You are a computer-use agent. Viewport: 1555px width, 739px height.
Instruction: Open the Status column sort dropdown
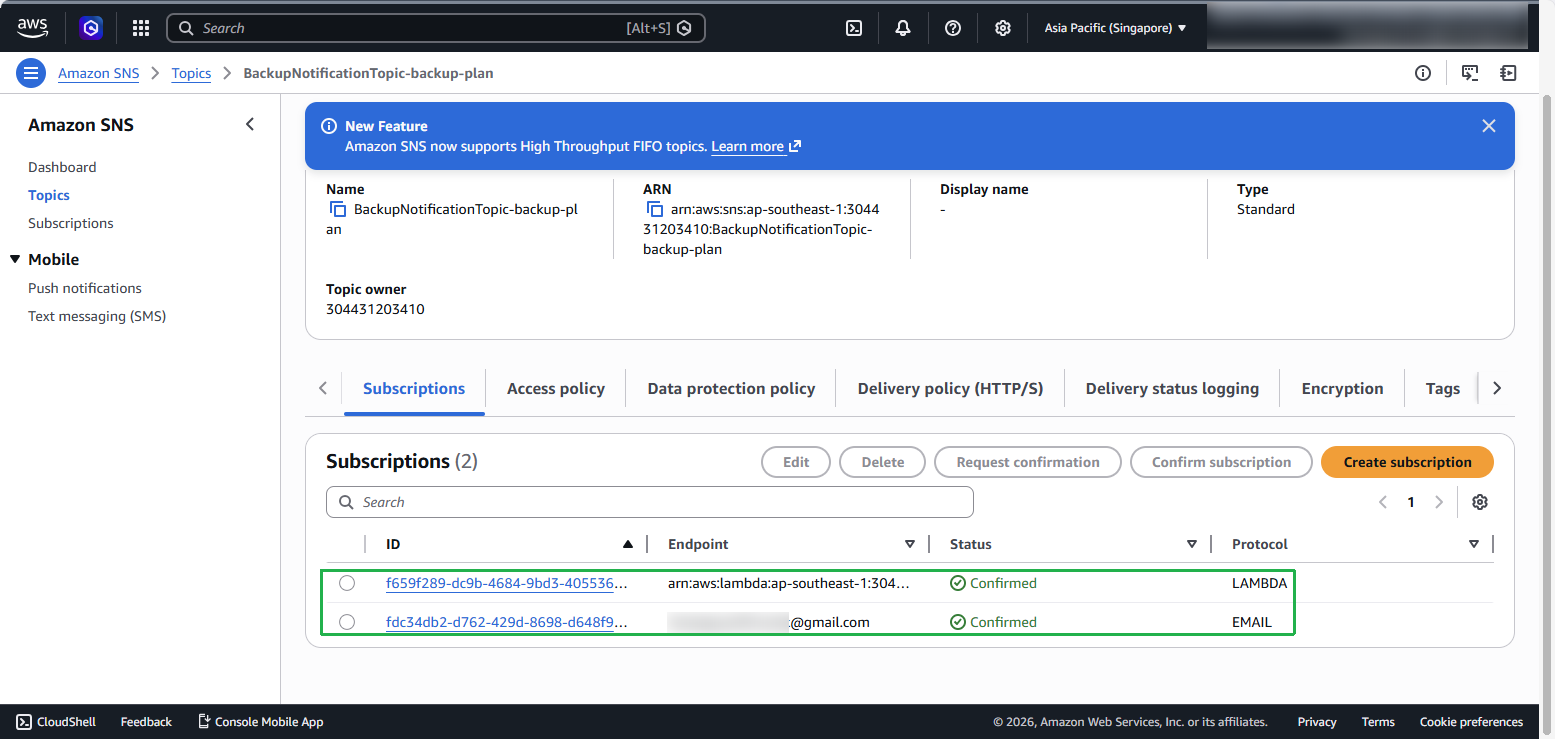click(x=1192, y=545)
